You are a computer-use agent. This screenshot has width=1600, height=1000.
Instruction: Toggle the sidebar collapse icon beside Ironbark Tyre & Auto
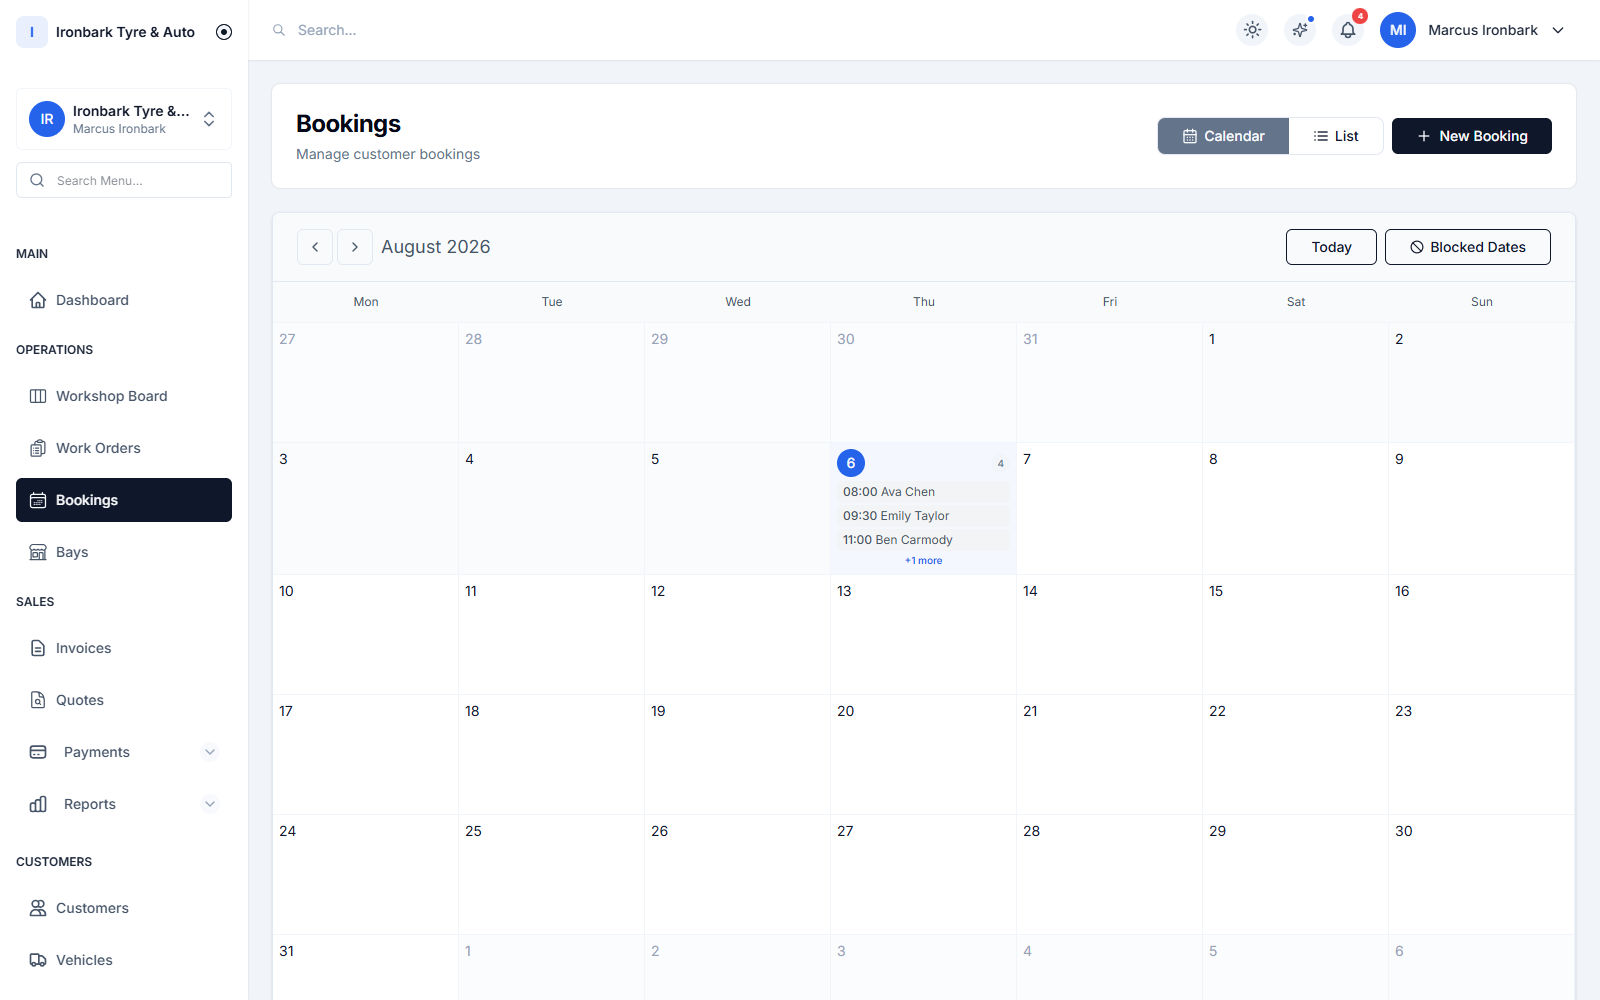[x=224, y=32]
